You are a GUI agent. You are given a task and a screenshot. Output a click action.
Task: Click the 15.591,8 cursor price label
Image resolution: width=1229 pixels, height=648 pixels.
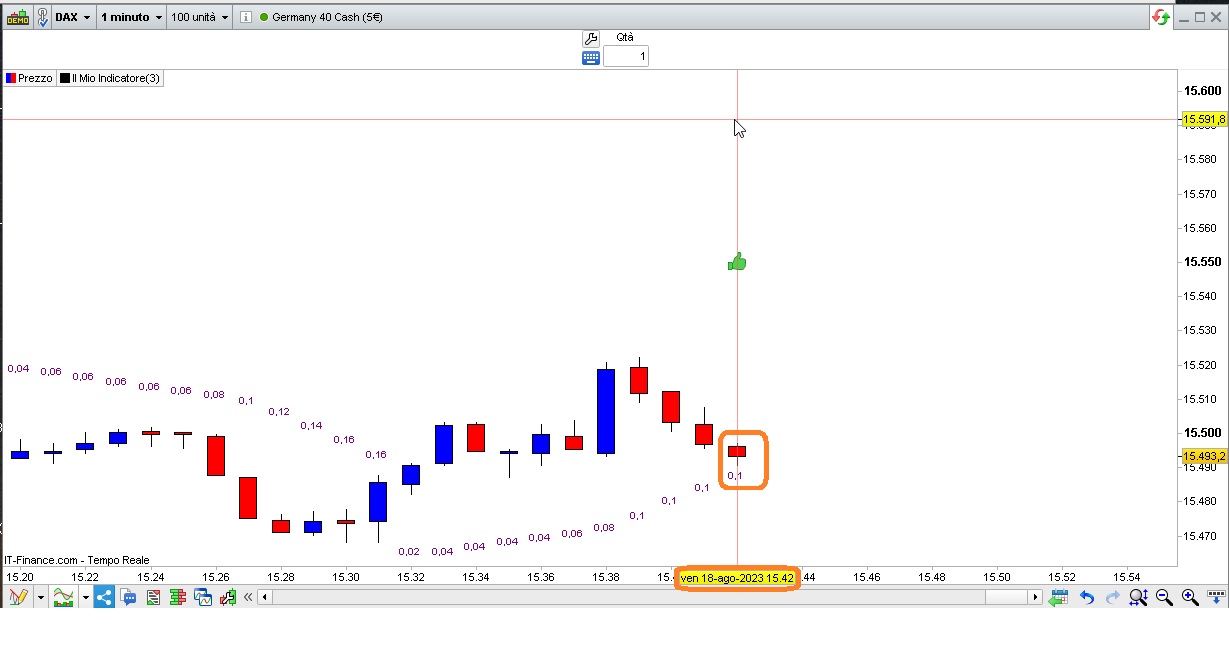[1204, 119]
